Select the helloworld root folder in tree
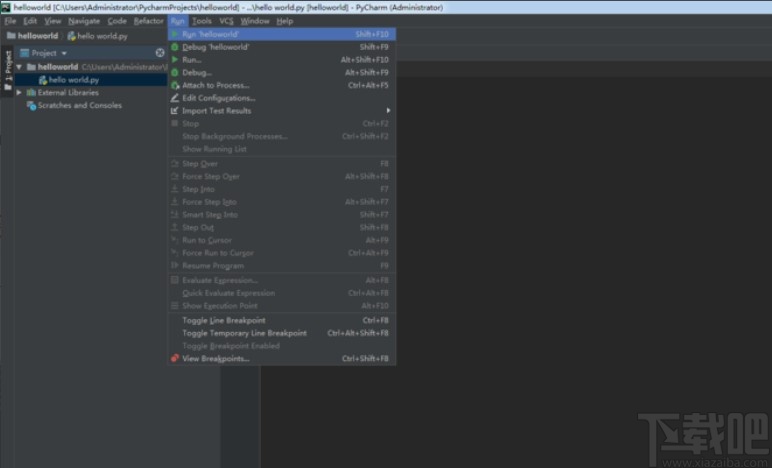 point(58,67)
